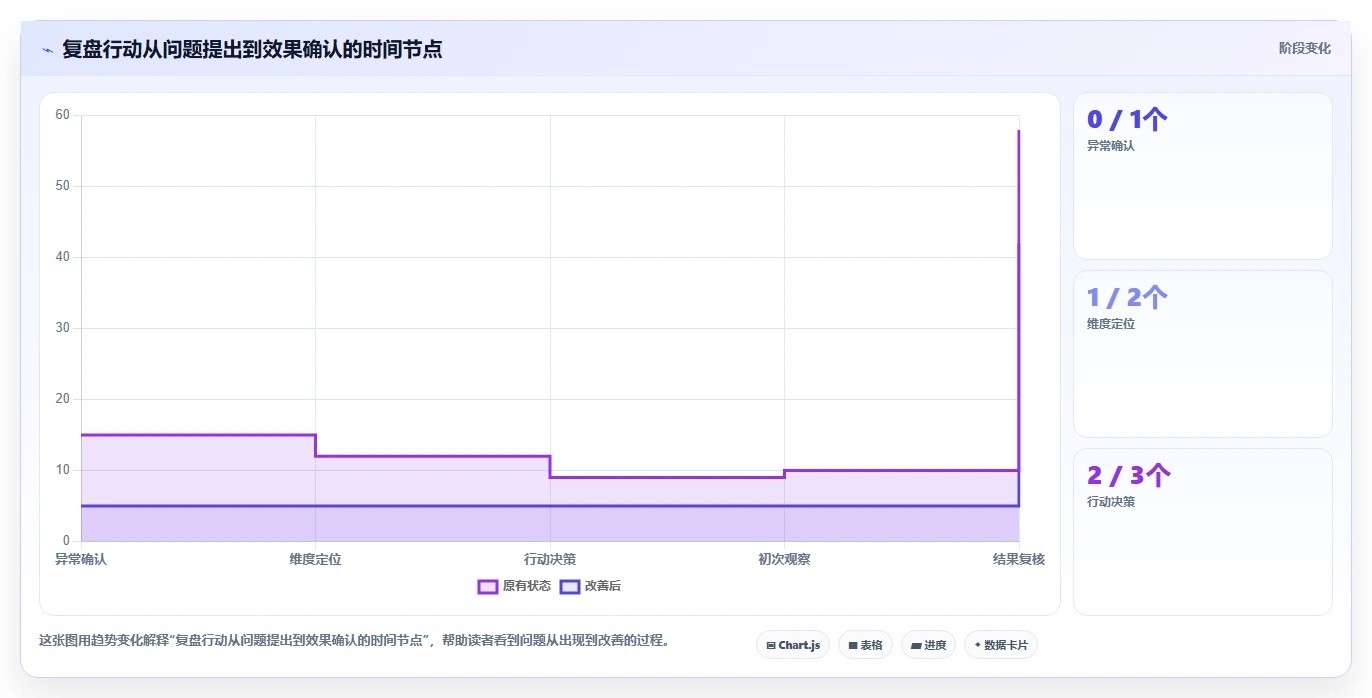Click the 异常确认 x-axis label

[x=81, y=559]
